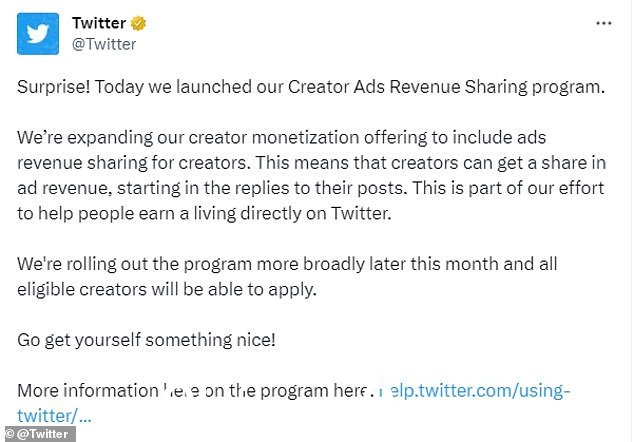Click the "We're rolling out the program" line
Viewport: 634px width, 442px height.
click(x=287, y=264)
